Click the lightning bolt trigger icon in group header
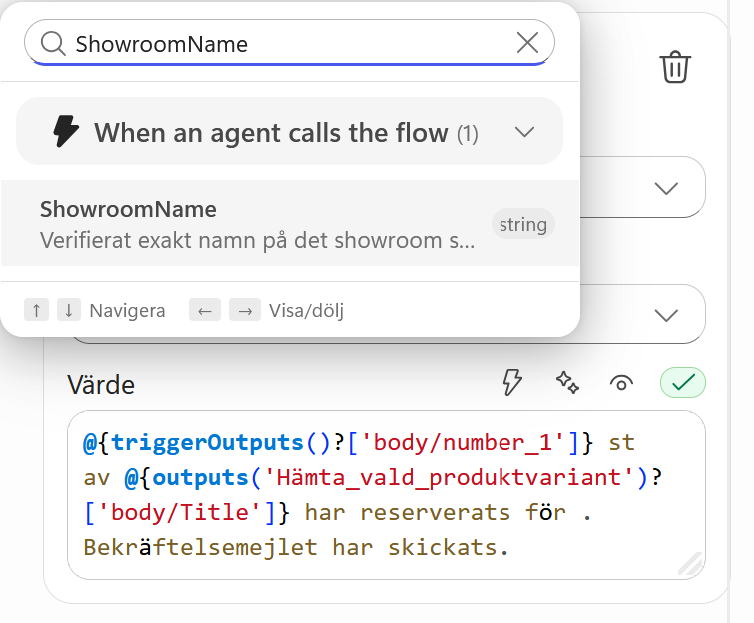 pyautogui.click(x=65, y=131)
